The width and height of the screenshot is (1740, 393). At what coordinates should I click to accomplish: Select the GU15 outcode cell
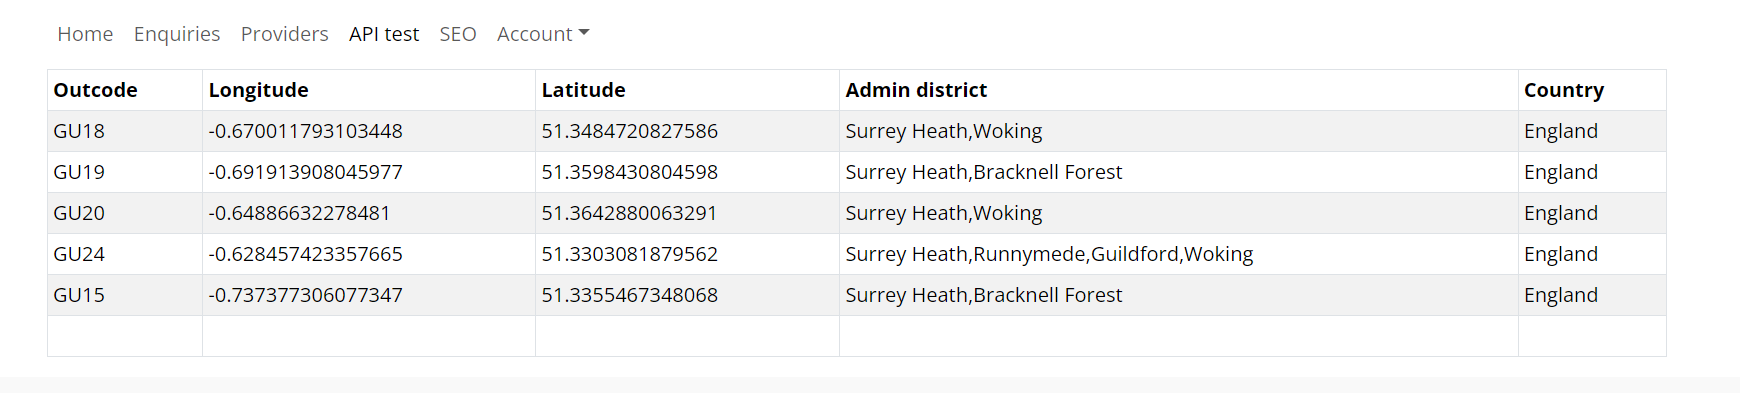[x=125, y=295]
